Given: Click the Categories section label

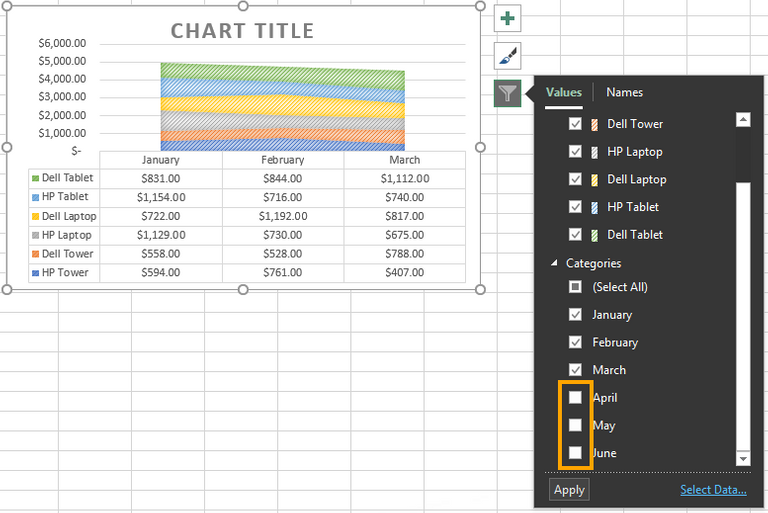Looking at the screenshot, I should (593, 264).
